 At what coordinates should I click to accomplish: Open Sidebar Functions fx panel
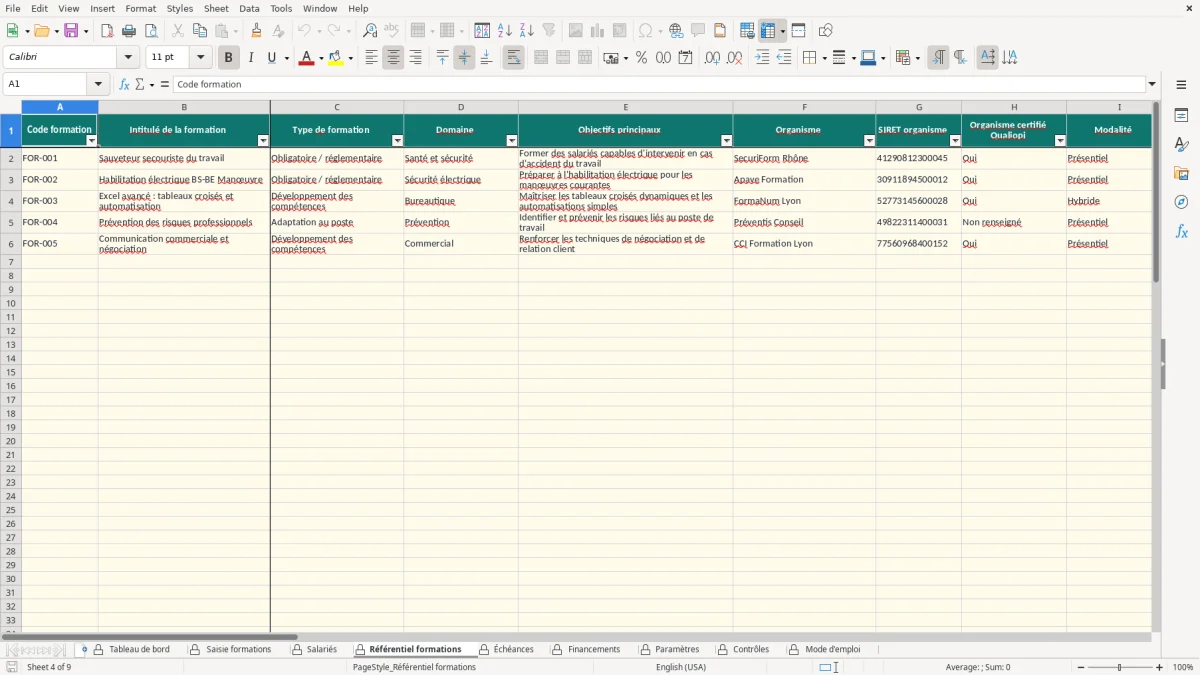point(1181,231)
